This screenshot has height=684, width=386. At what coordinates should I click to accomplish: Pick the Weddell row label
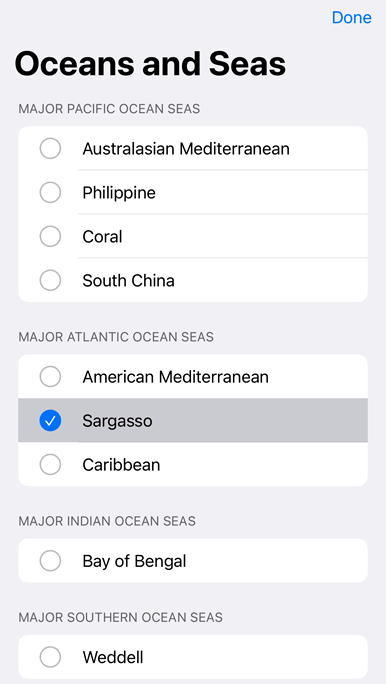pyautogui.click(x=113, y=657)
